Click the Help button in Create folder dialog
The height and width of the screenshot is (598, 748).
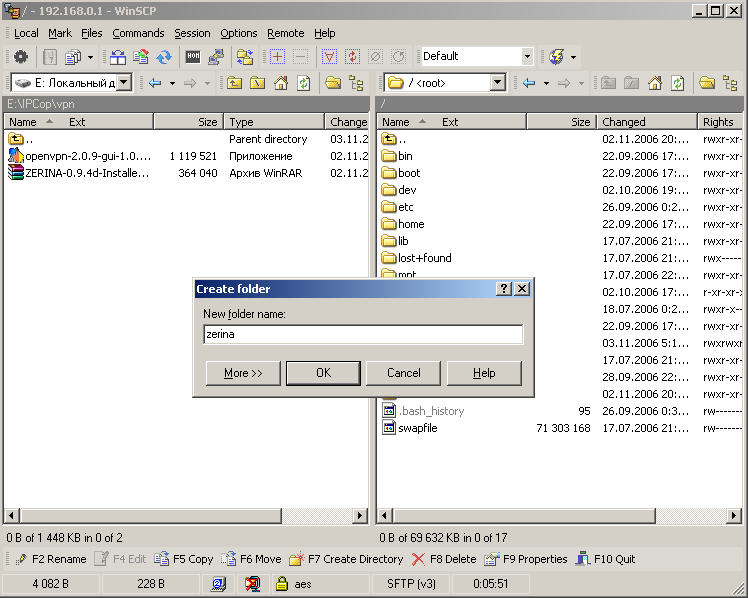coord(484,373)
